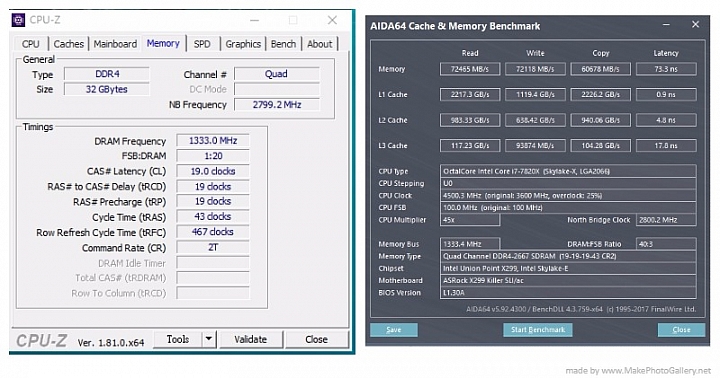Click the Quad channel field

[x=277, y=74]
